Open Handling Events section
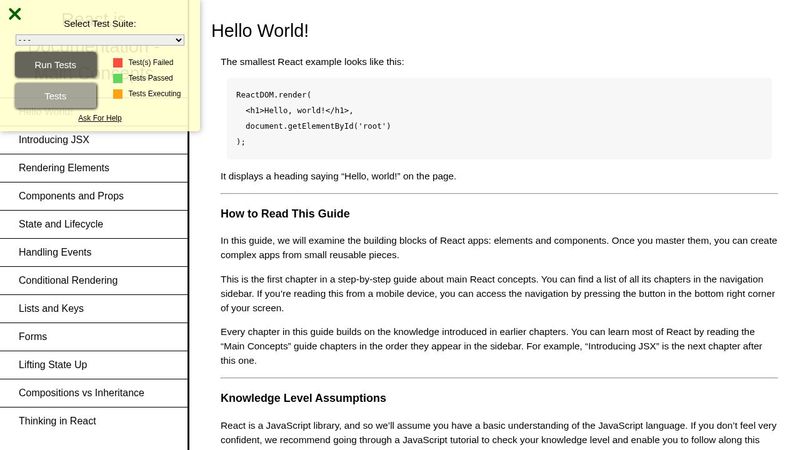 [94, 252]
